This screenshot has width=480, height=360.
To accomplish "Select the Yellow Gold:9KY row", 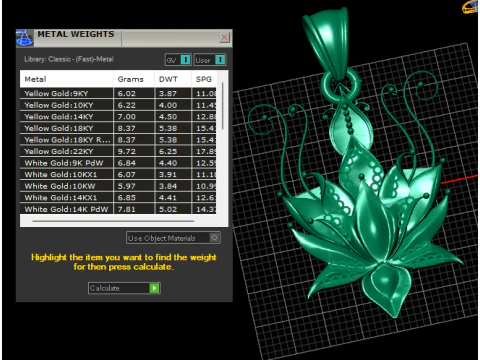I will click(118, 93).
